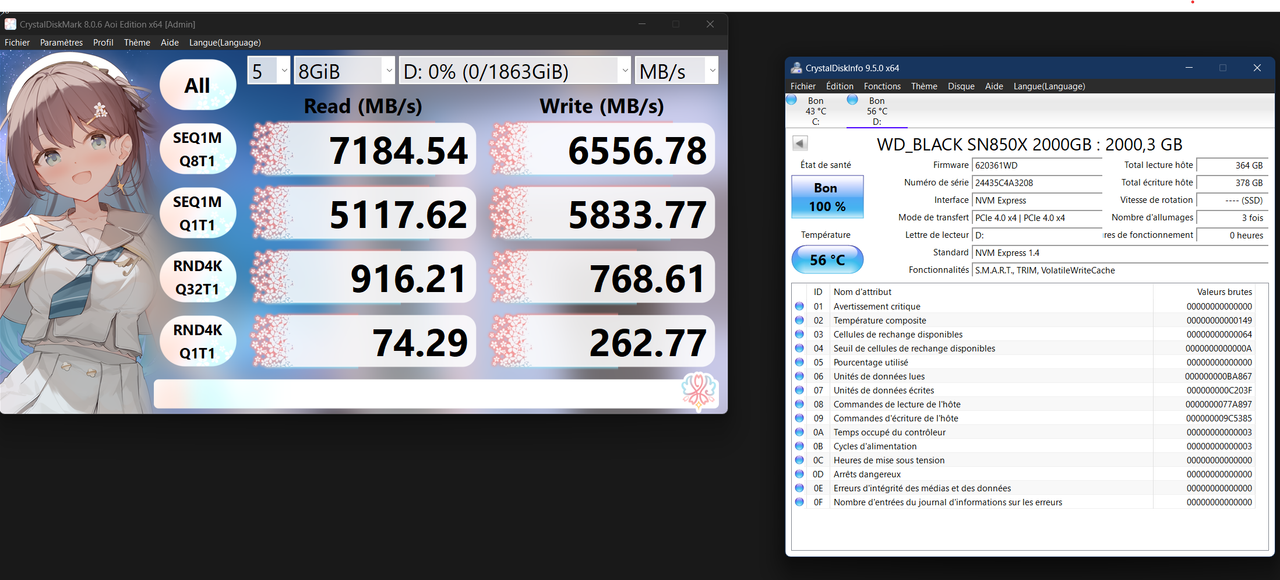Click the previous disk arrow button
1280x580 pixels.
pos(799,144)
